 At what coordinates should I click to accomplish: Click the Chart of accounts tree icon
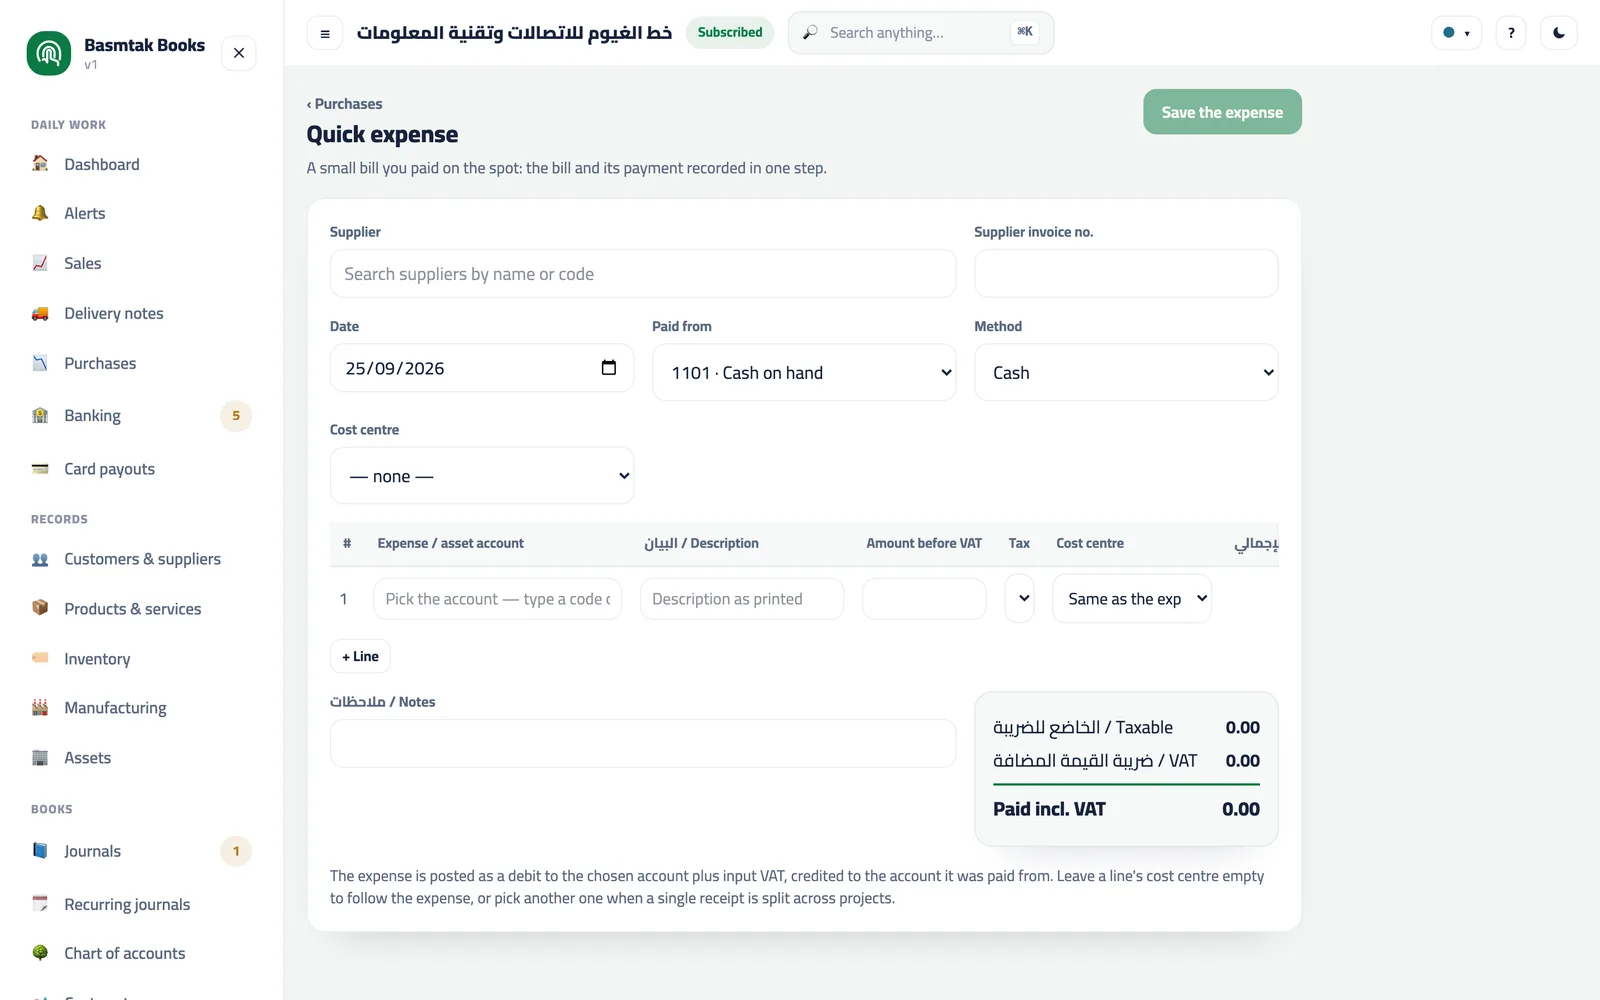(x=40, y=953)
